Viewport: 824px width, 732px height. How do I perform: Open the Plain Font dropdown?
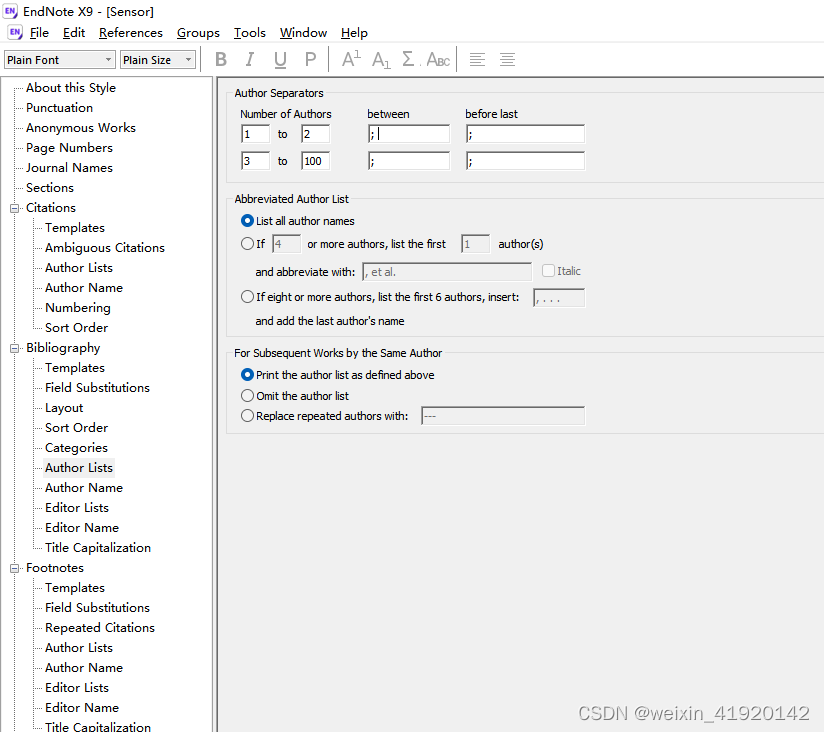(59, 60)
